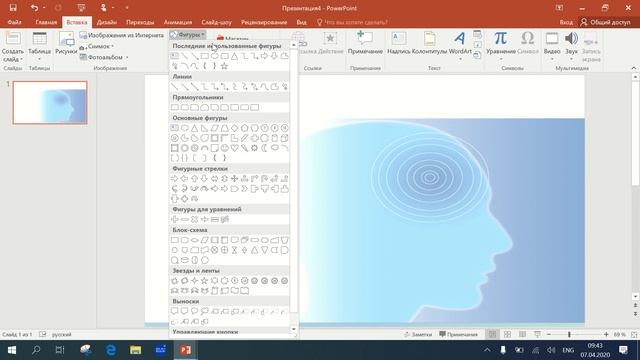Click the Символ omega icon
Viewport: 640px width, 360px height.
click(527, 38)
